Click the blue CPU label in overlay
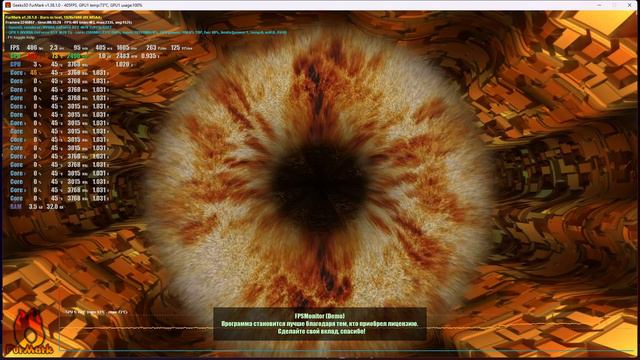 [15, 64]
